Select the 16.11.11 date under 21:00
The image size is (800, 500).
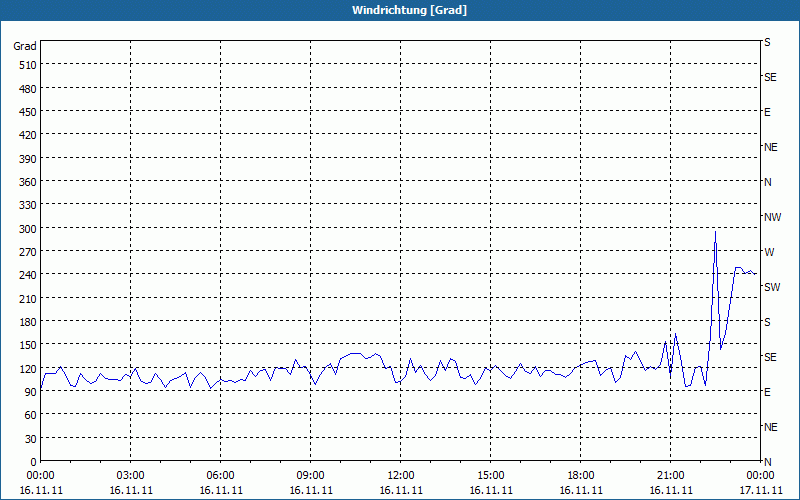pyautogui.click(x=671, y=490)
